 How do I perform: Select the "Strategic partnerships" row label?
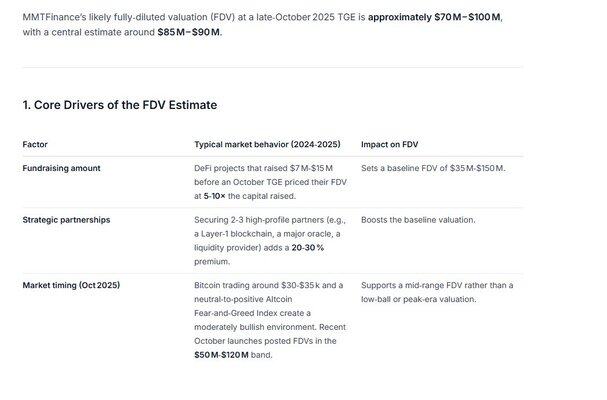[66, 220]
